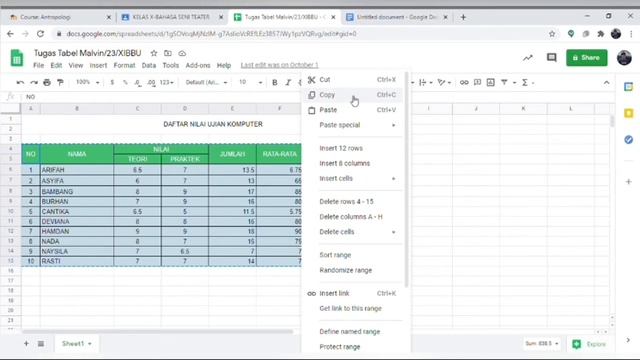Image resolution: width=640 pixels, height=360 pixels.
Task: Click the Add Sheet plus button
Action: 26,344
